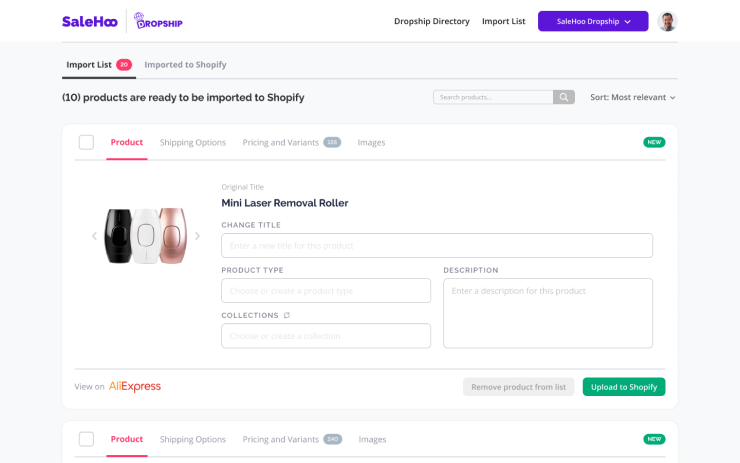Click the Dropship globe logo
This screenshot has width=740, height=463.
coord(158,21)
